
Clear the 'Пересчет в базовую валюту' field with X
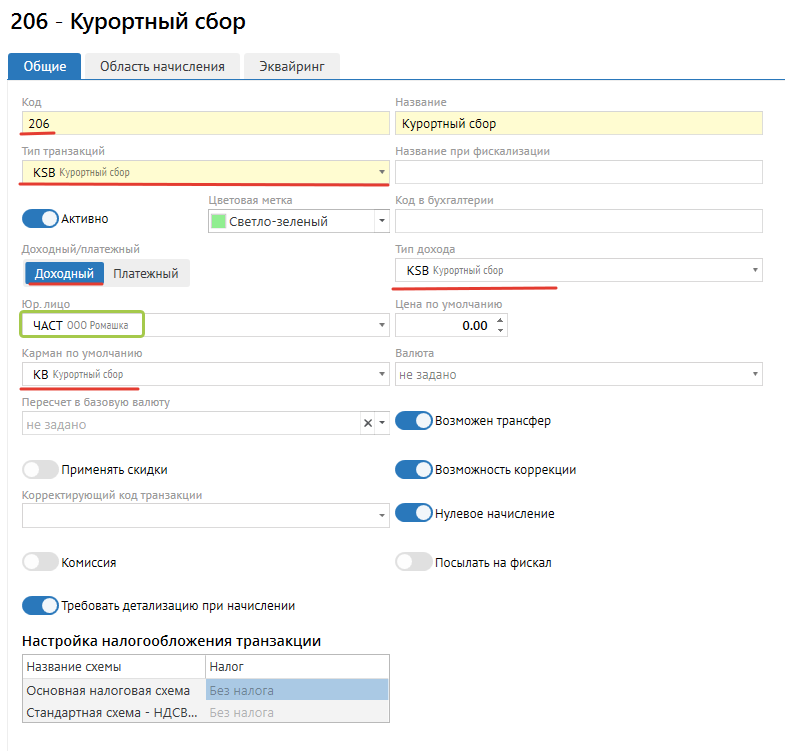pyautogui.click(x=367, y=423)
